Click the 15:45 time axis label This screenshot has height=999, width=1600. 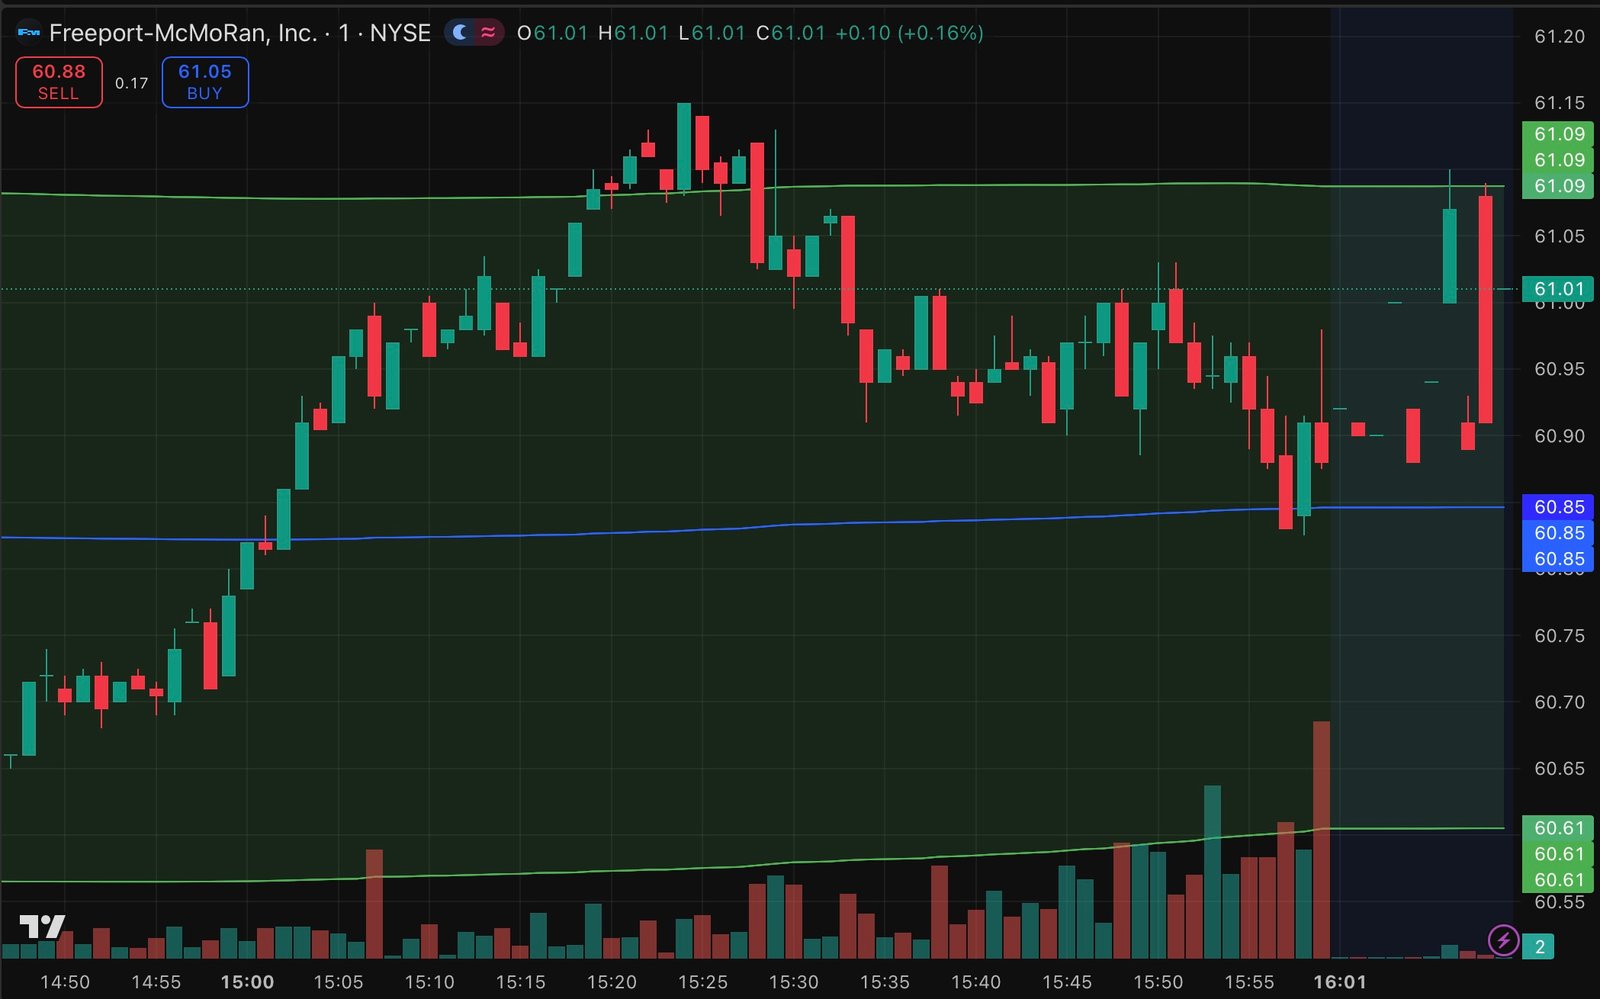pyautogui.click(x=1067, y=982)
